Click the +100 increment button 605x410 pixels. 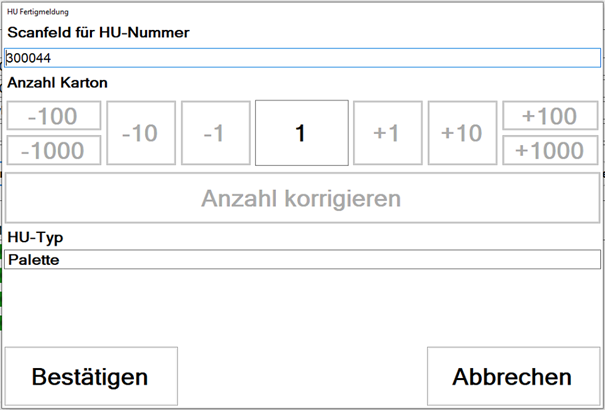pyautogui.click(x=550, y=116)
